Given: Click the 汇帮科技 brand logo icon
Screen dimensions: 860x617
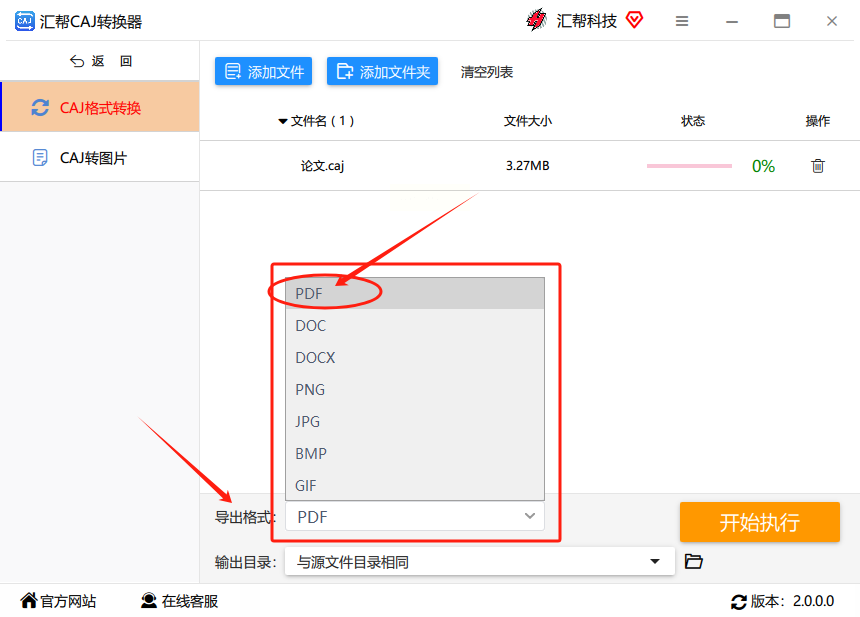Looking at the screenshot, I should click(x=536, y=20).
